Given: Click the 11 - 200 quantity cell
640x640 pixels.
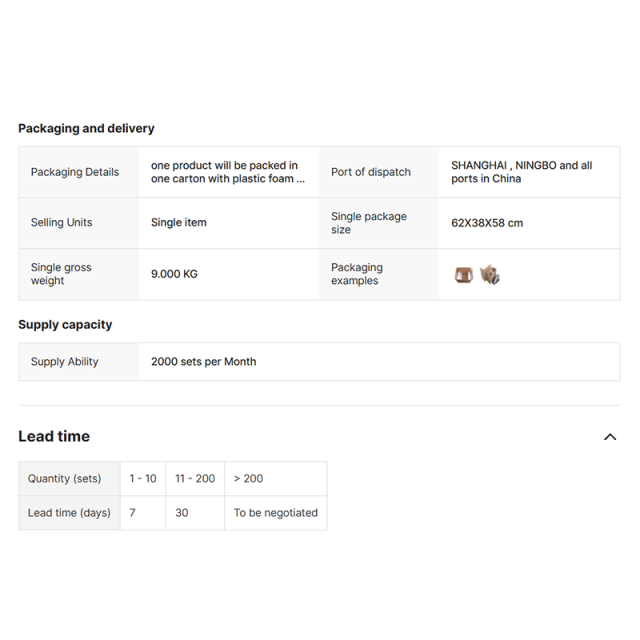Looking at the screenshot, I should pyautogui.click(x=195, y=479).
